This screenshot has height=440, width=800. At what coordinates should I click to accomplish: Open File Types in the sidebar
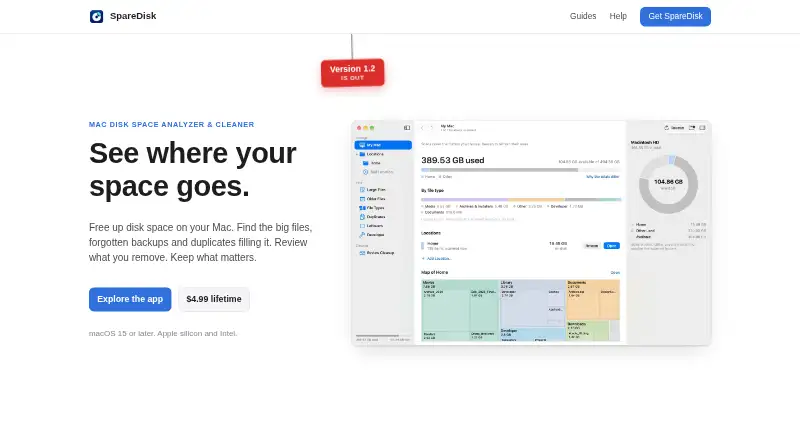372,208
